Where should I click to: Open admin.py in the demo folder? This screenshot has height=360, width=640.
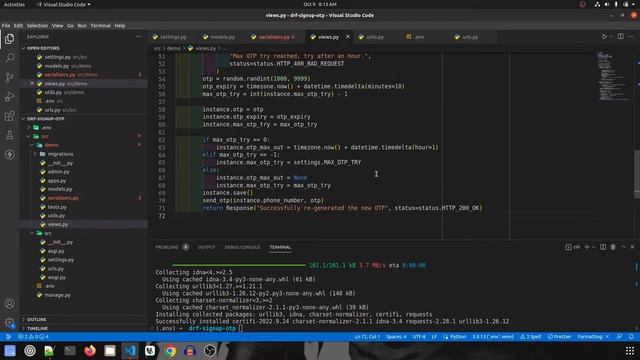click(x=58, y=172)
